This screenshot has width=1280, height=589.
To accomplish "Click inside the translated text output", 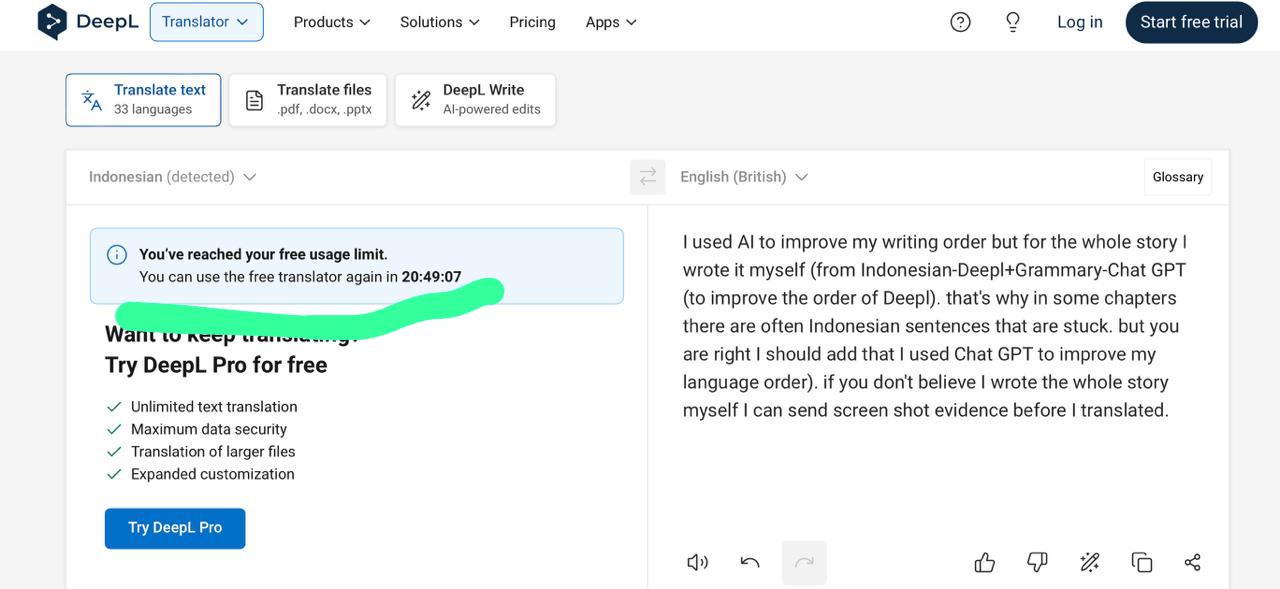I will 935,326.
